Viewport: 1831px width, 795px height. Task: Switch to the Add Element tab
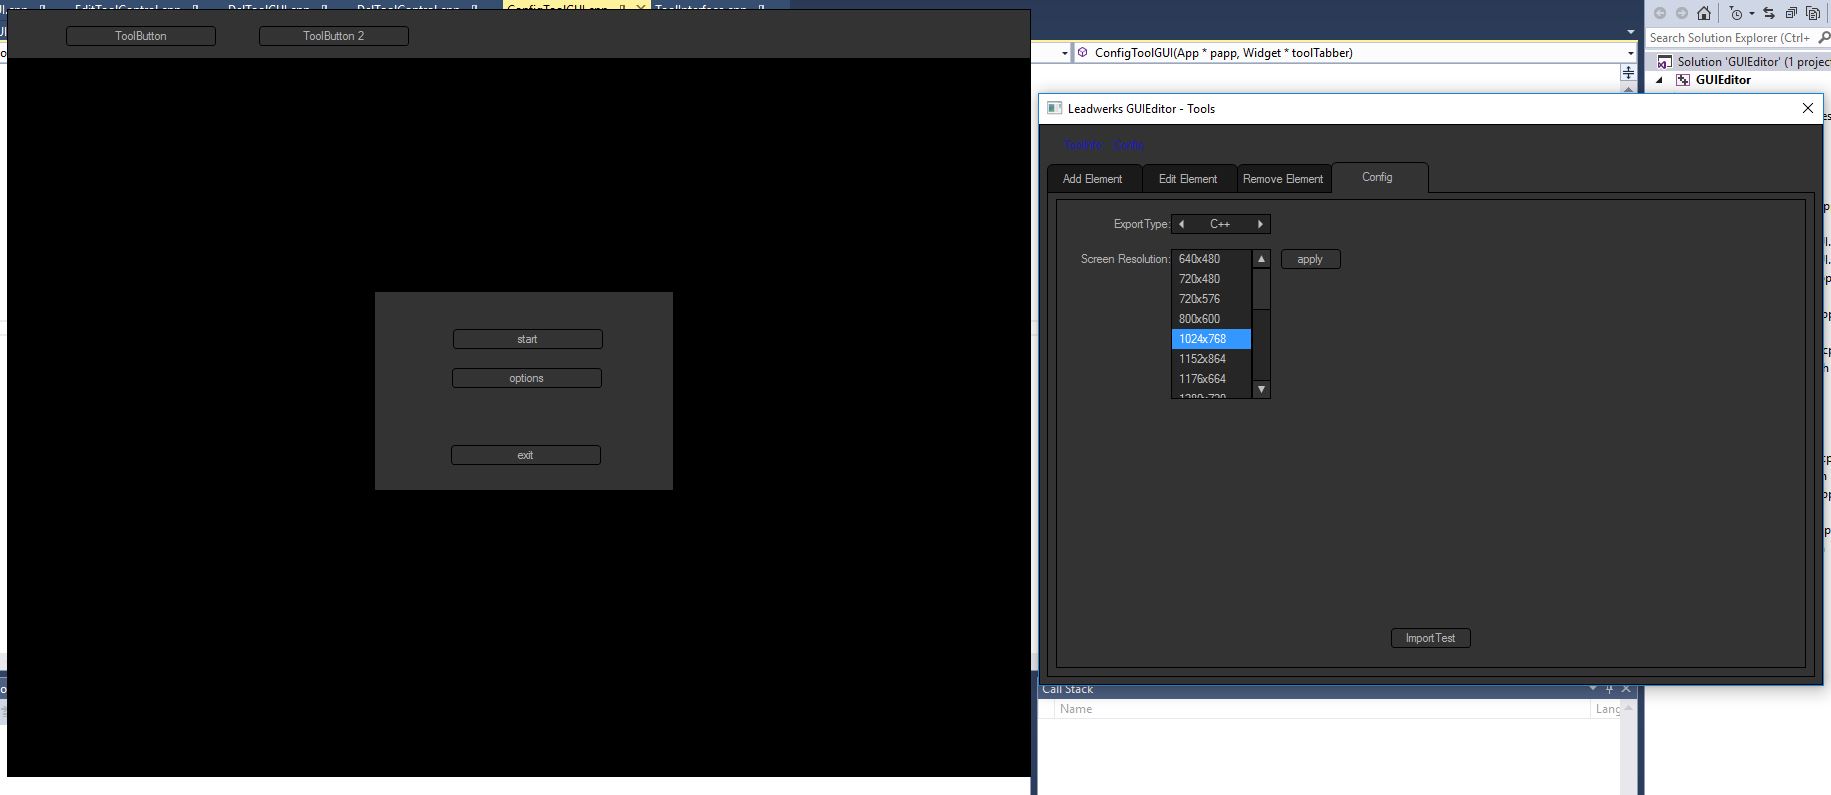(x=1092, y=179)
